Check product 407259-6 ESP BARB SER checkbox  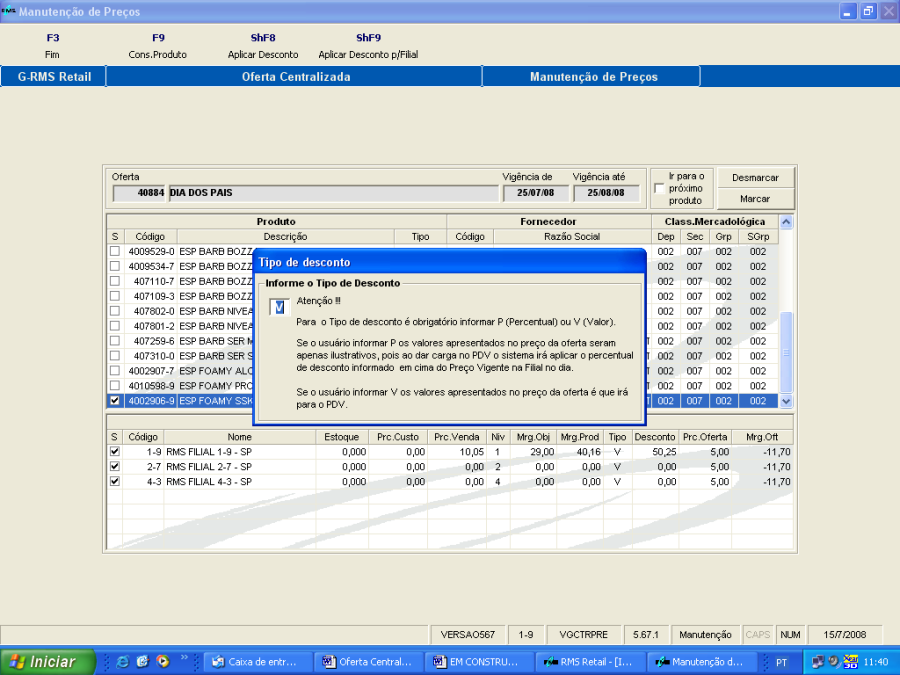point(115,341)
